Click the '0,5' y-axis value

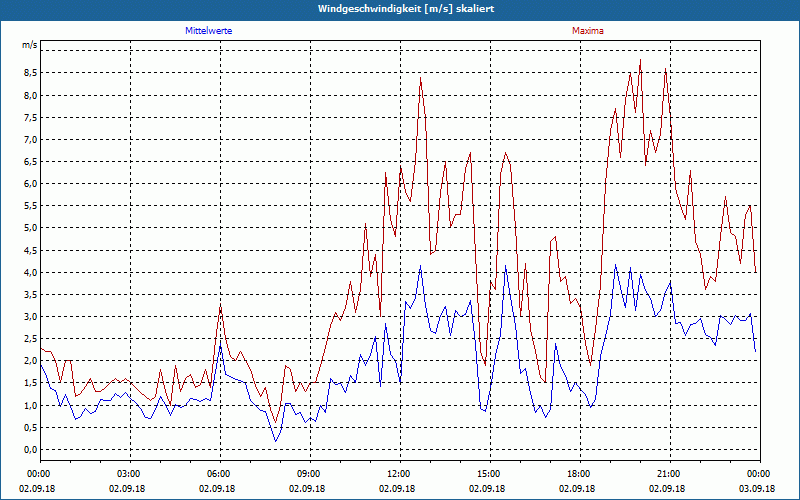(x=31, y=428)
